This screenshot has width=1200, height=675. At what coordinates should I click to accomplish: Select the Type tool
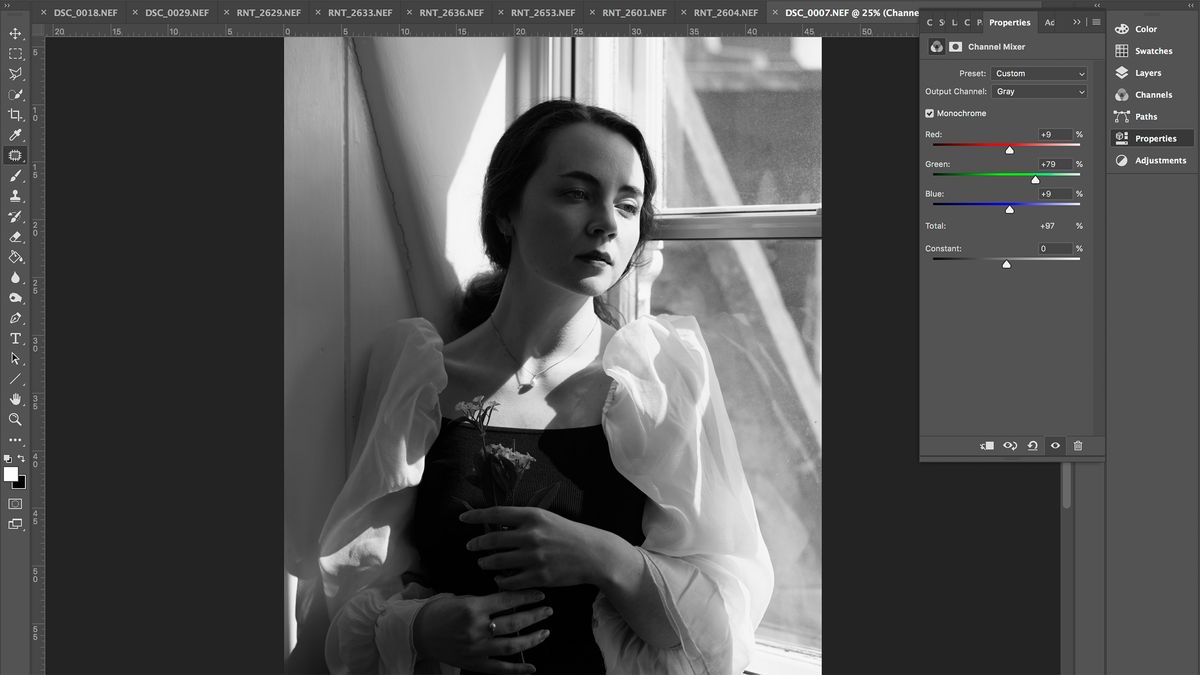tap(14, 338)
